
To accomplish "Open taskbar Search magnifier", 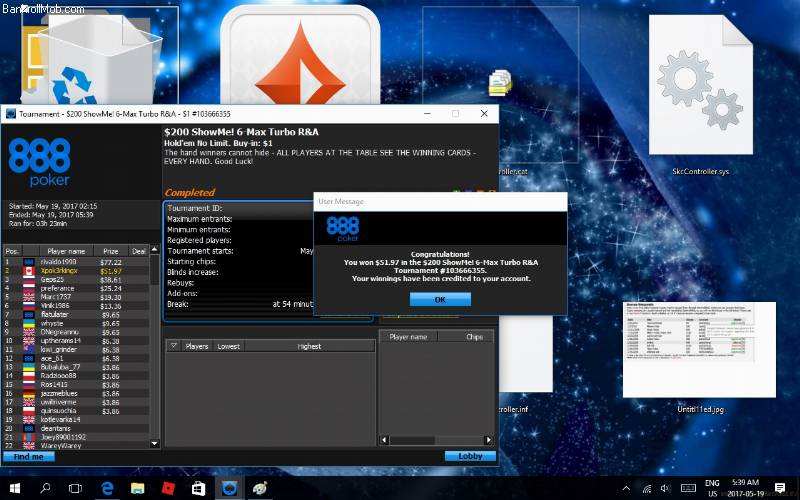I will (45, 488).
